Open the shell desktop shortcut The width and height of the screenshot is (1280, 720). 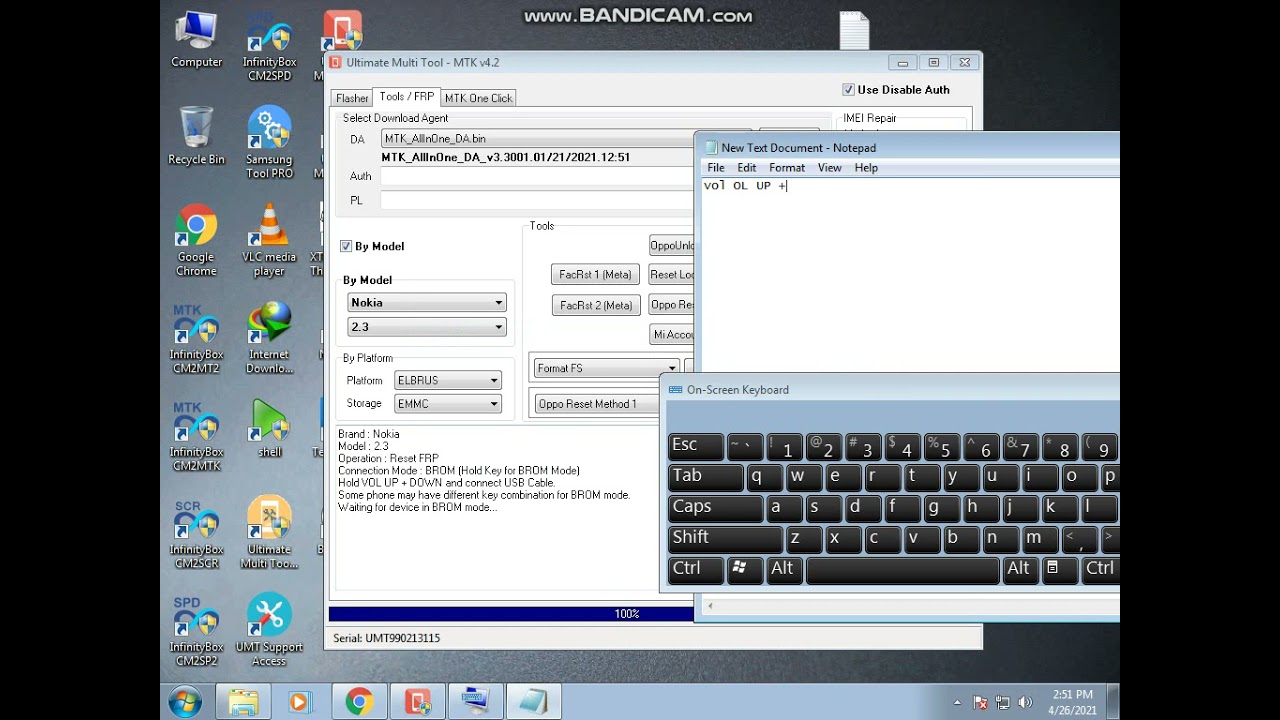click(x=269, y=428)
